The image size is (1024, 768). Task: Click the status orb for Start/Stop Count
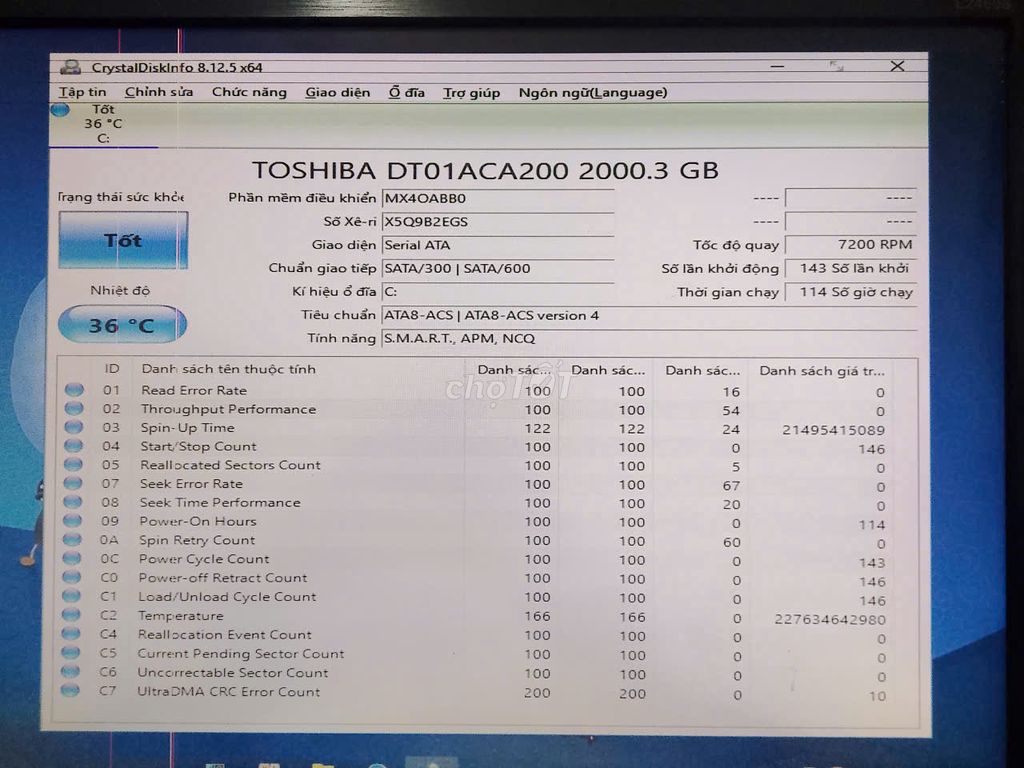pos(74,446)
